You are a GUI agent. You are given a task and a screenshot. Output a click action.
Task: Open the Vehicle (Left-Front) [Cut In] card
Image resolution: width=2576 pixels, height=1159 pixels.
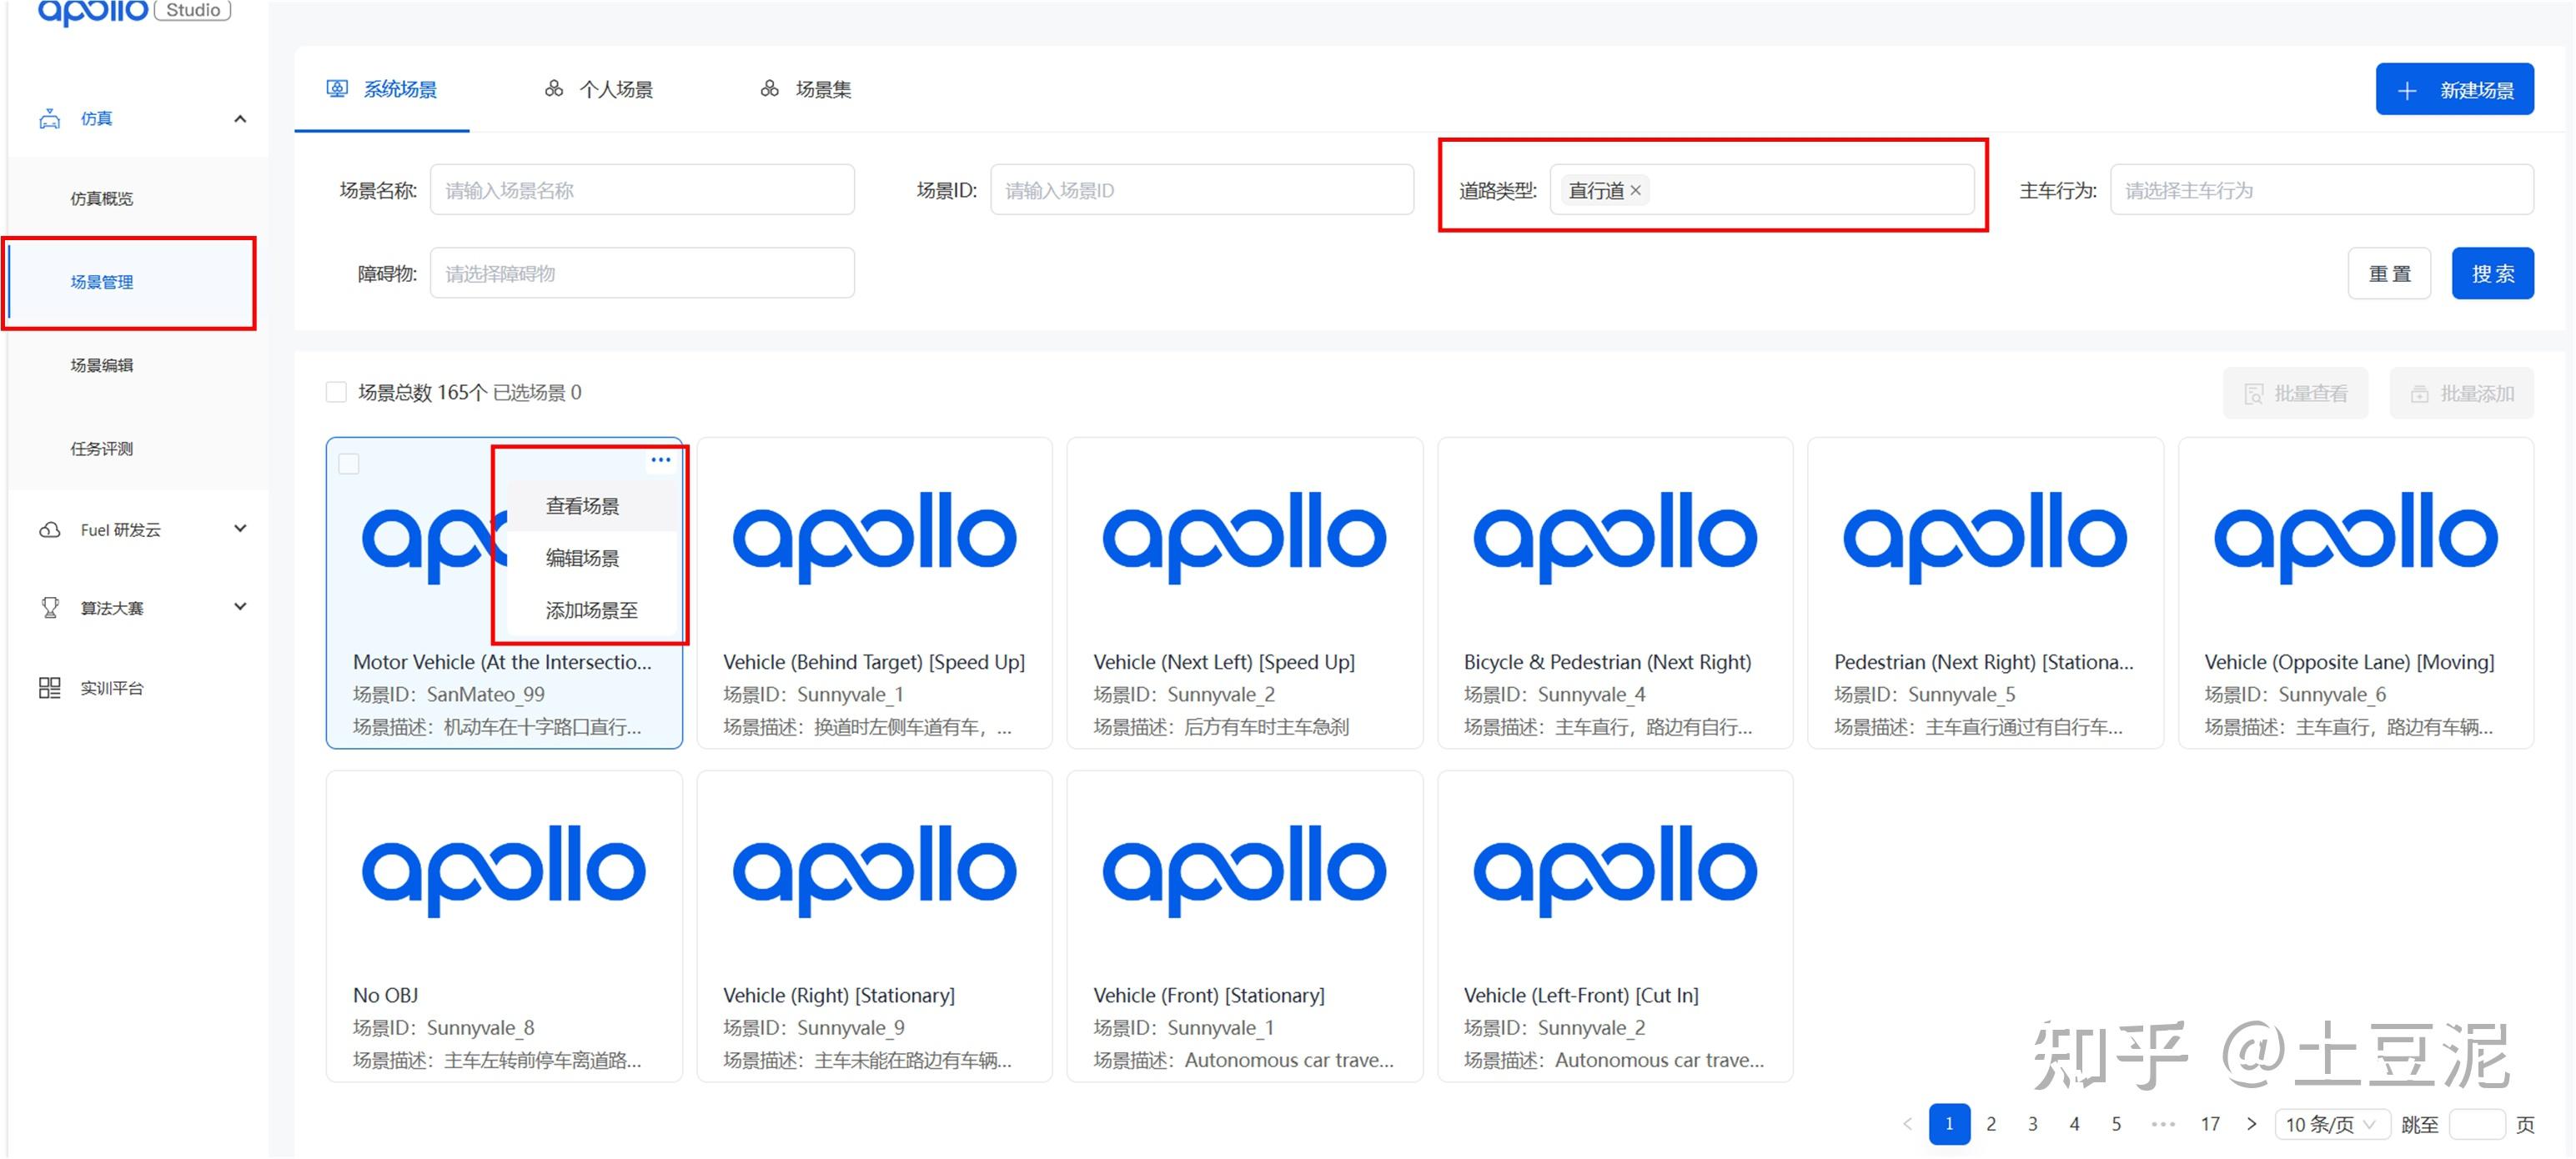(1616, 926)
